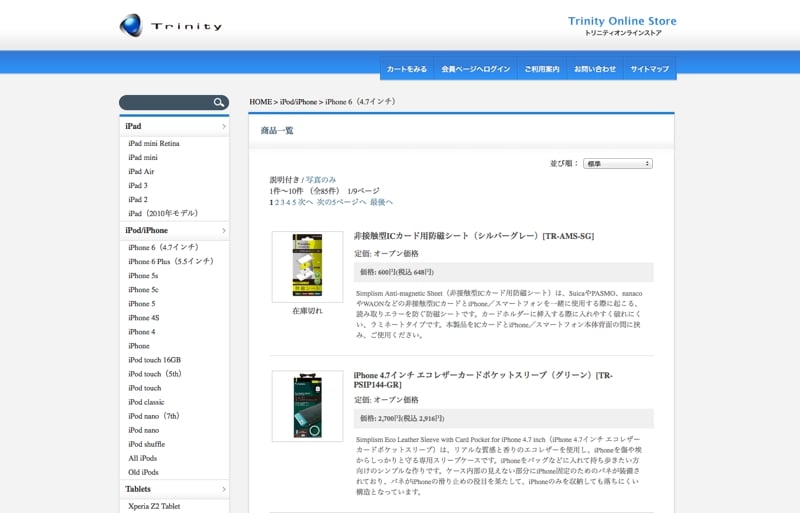This screenshot has height=513, width=800.
Task: Expand the iPod/iPhone category arrow
Action: point(223,231)
